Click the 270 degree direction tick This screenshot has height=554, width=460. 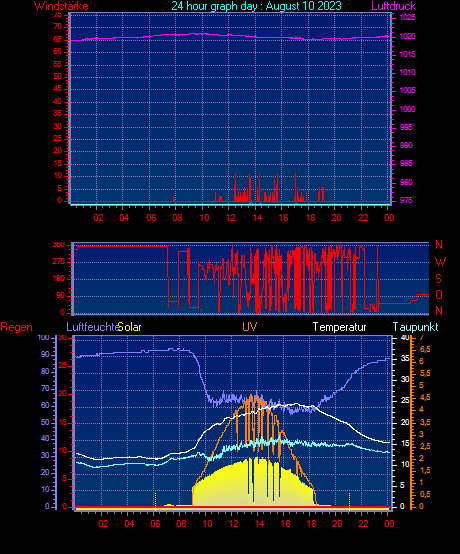59,262
